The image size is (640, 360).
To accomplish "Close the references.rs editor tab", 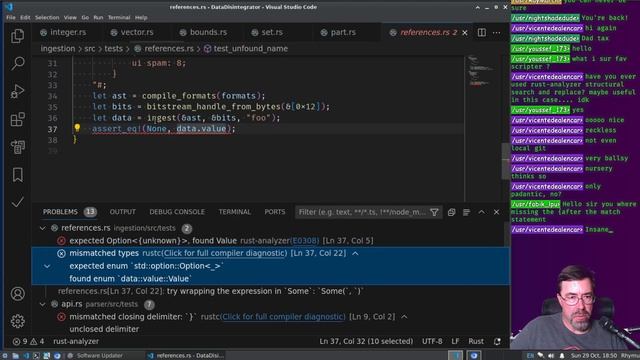I will 465,32.
